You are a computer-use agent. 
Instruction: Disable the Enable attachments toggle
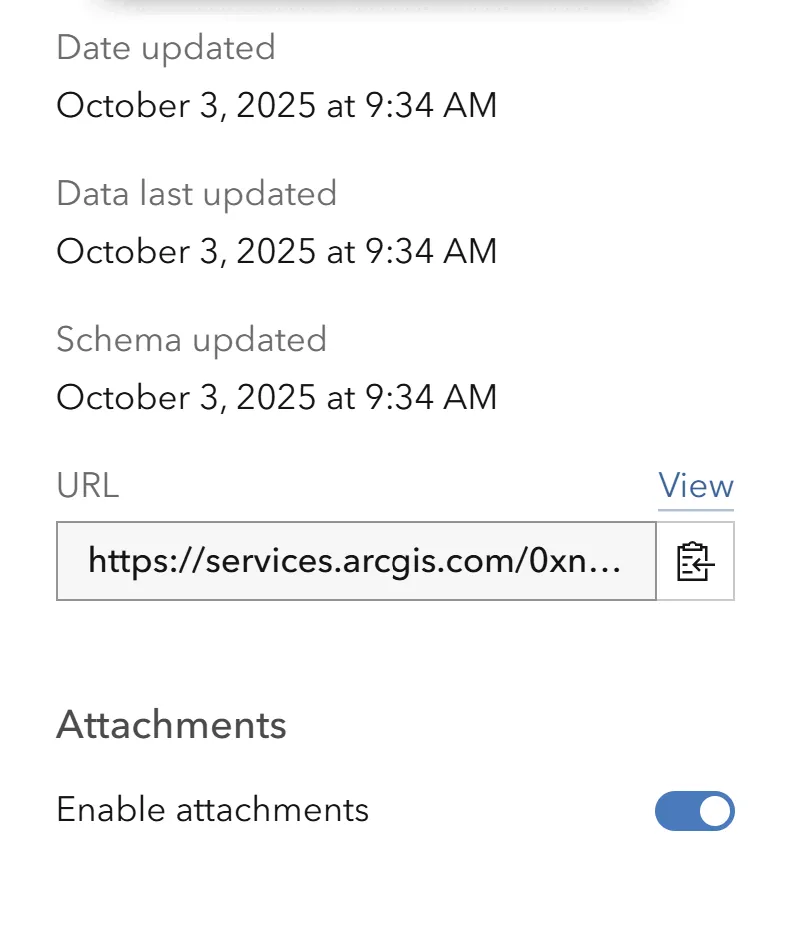click(695, 811)
